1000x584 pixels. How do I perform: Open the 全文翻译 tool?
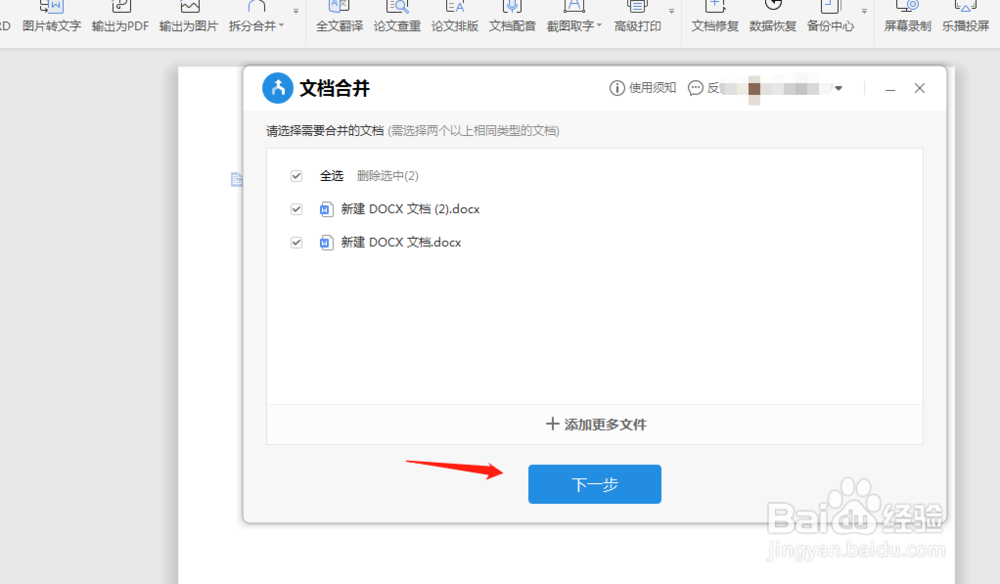click(x=339, y=18)
